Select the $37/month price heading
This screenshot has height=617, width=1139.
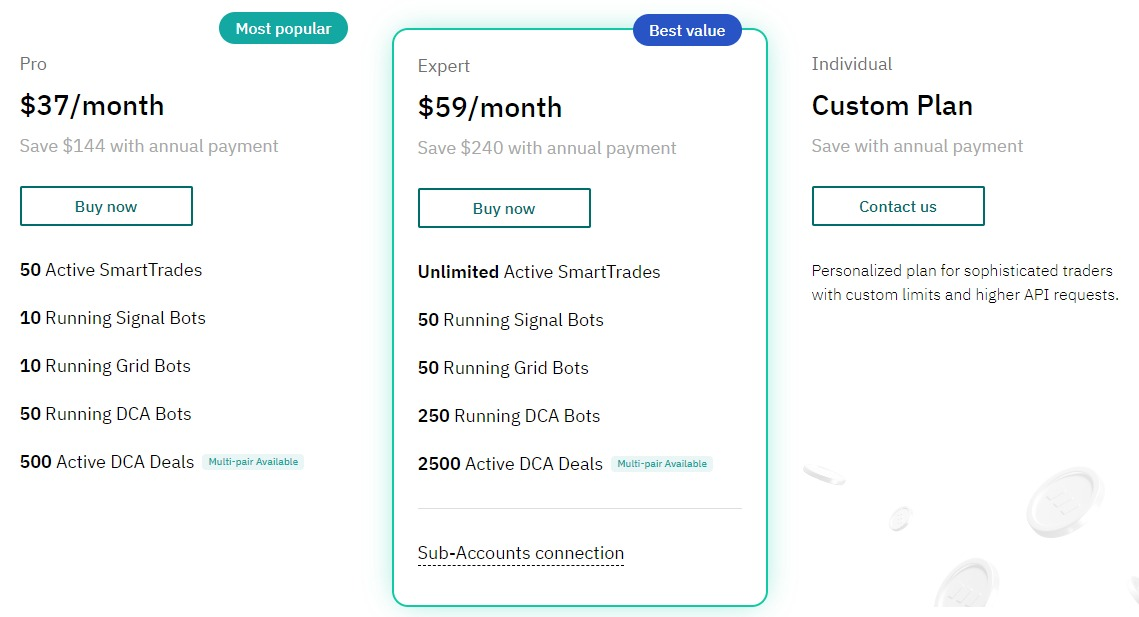coord(92,106)
